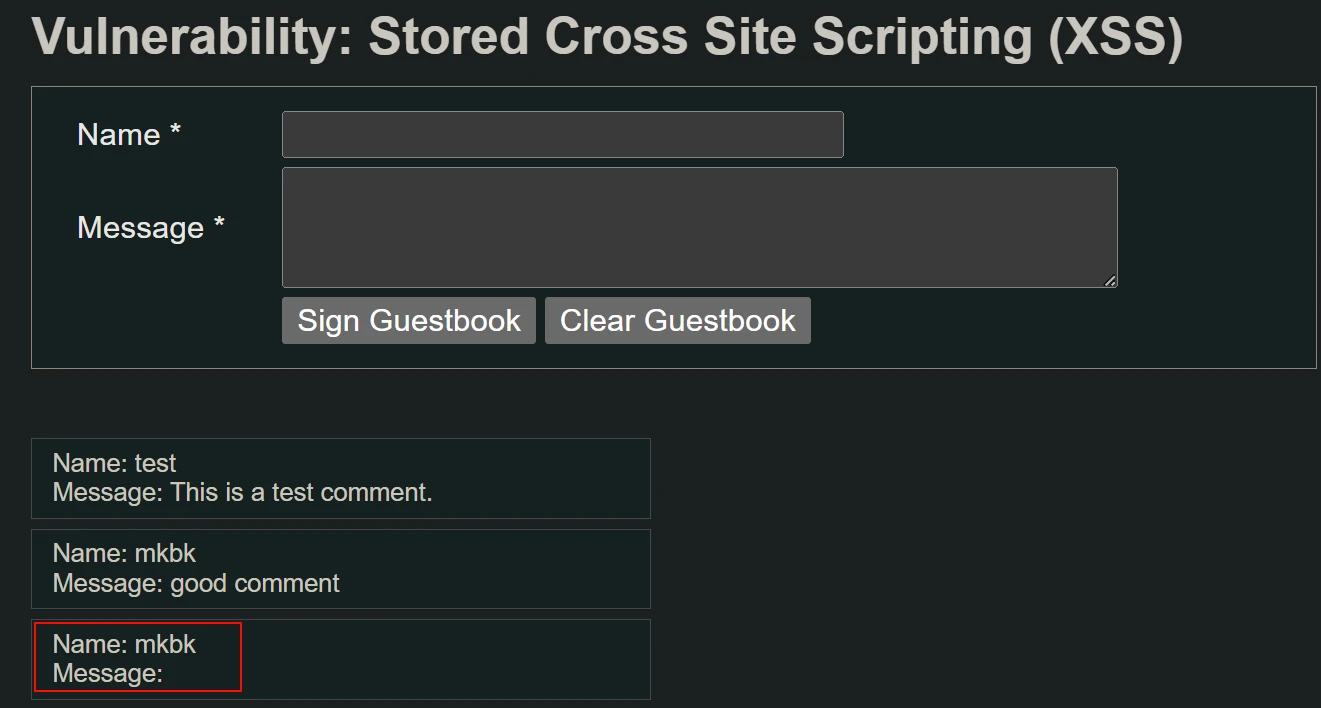Click "Name: mkbk" in the last entry
The width and height of the screenshot is (1321, 708).
pos(124,644)
